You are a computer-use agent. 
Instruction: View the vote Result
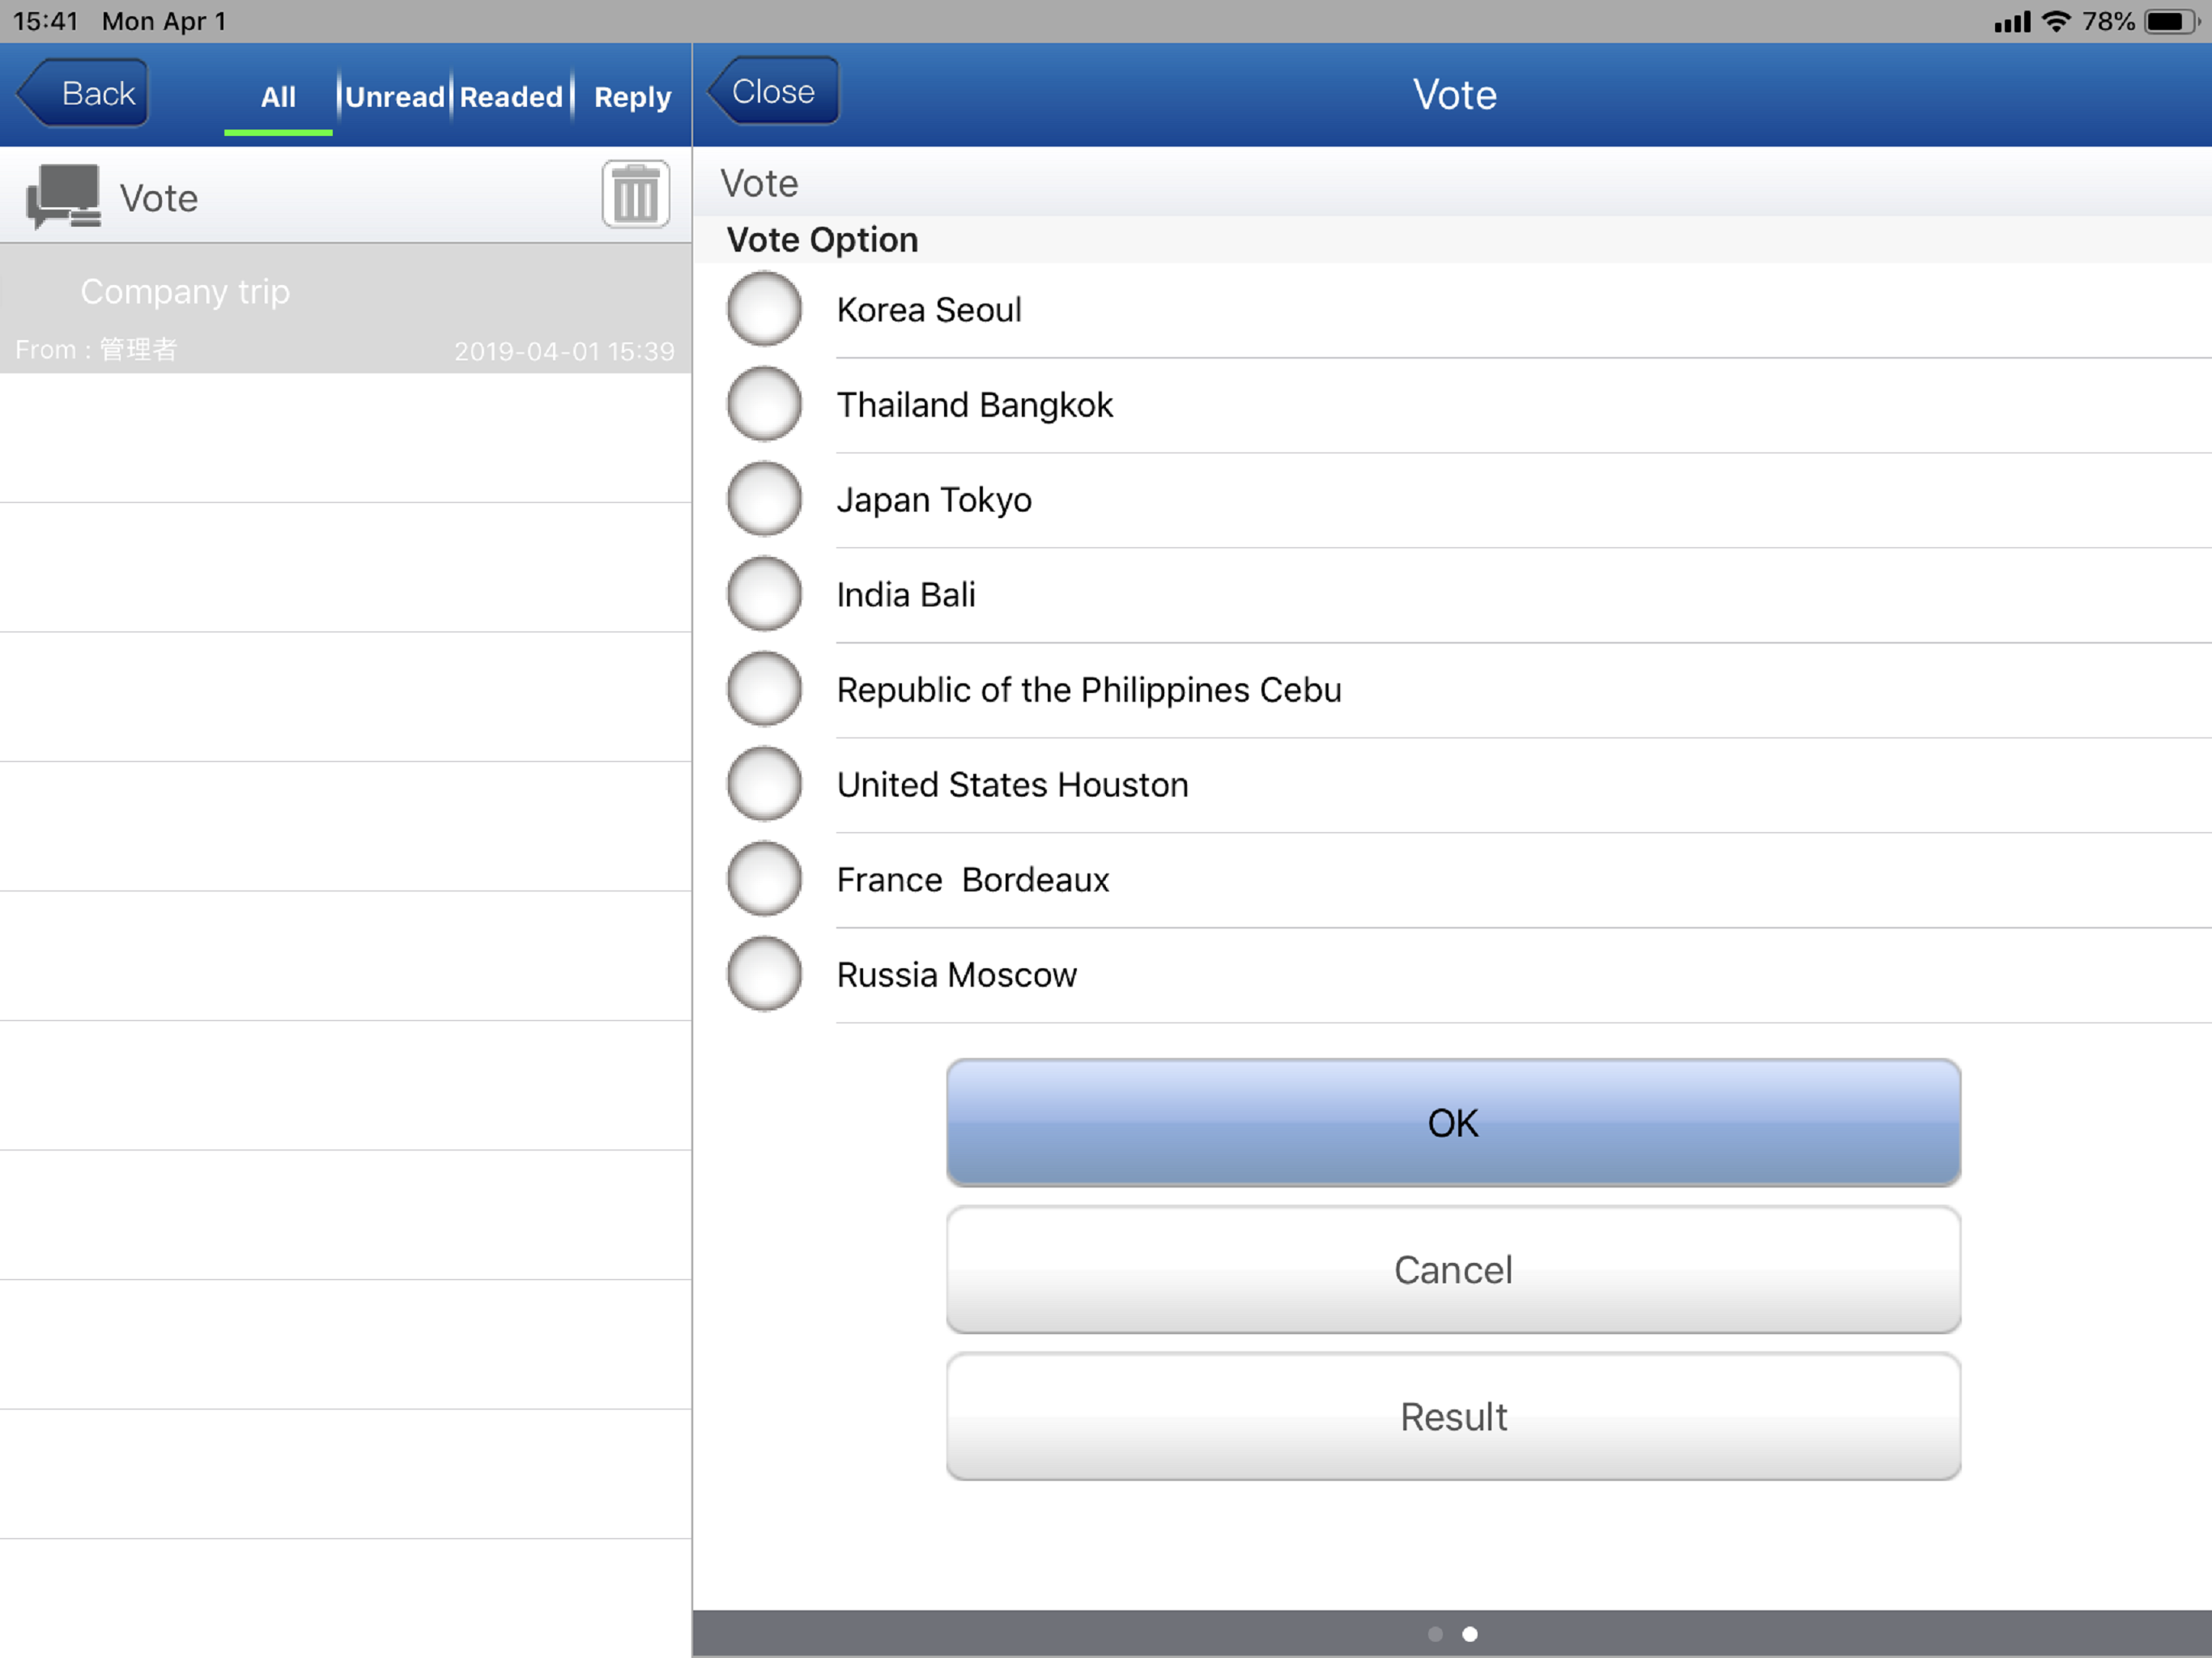tap(1453, 1416)
